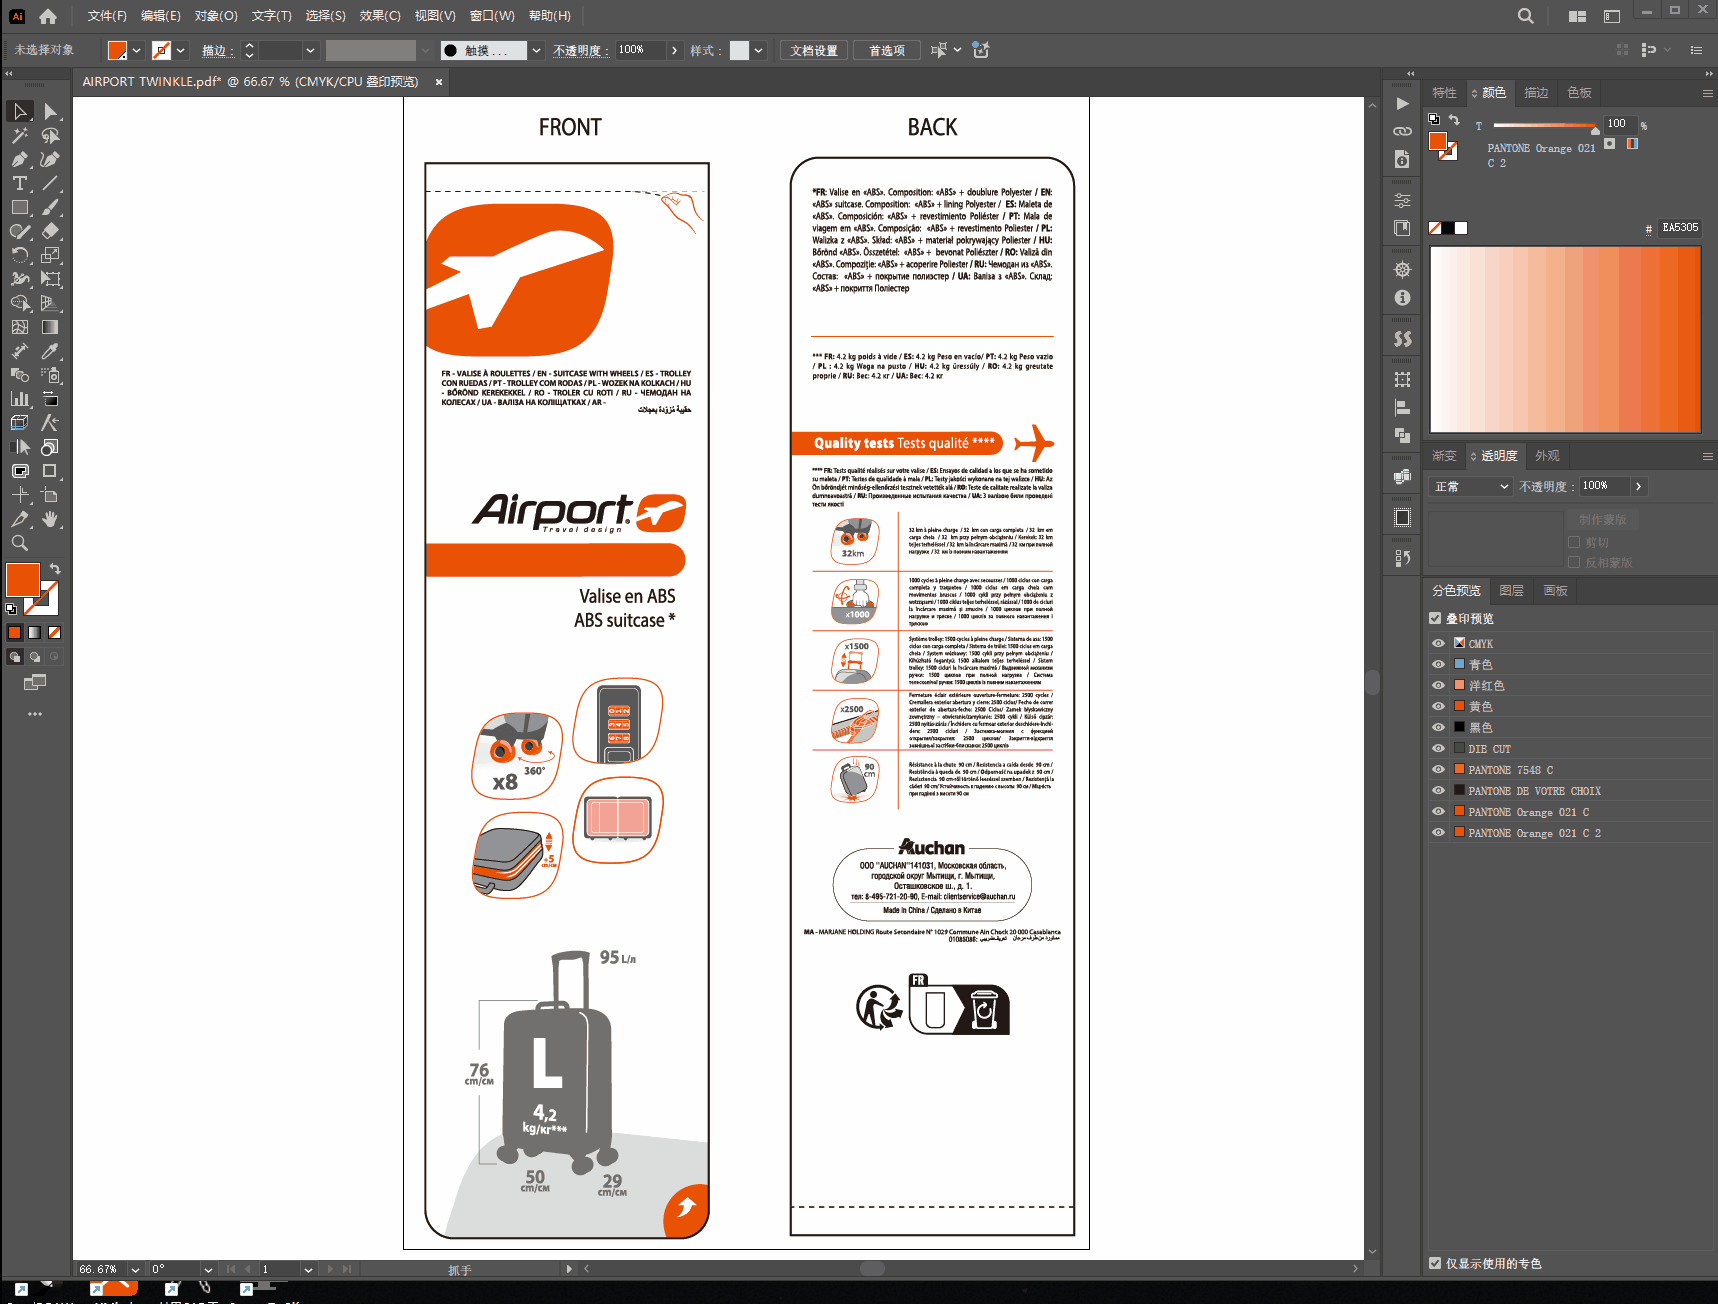Hide the DIE CUT separation eye
1718x1304 pixels.
tap(1438, 748)
